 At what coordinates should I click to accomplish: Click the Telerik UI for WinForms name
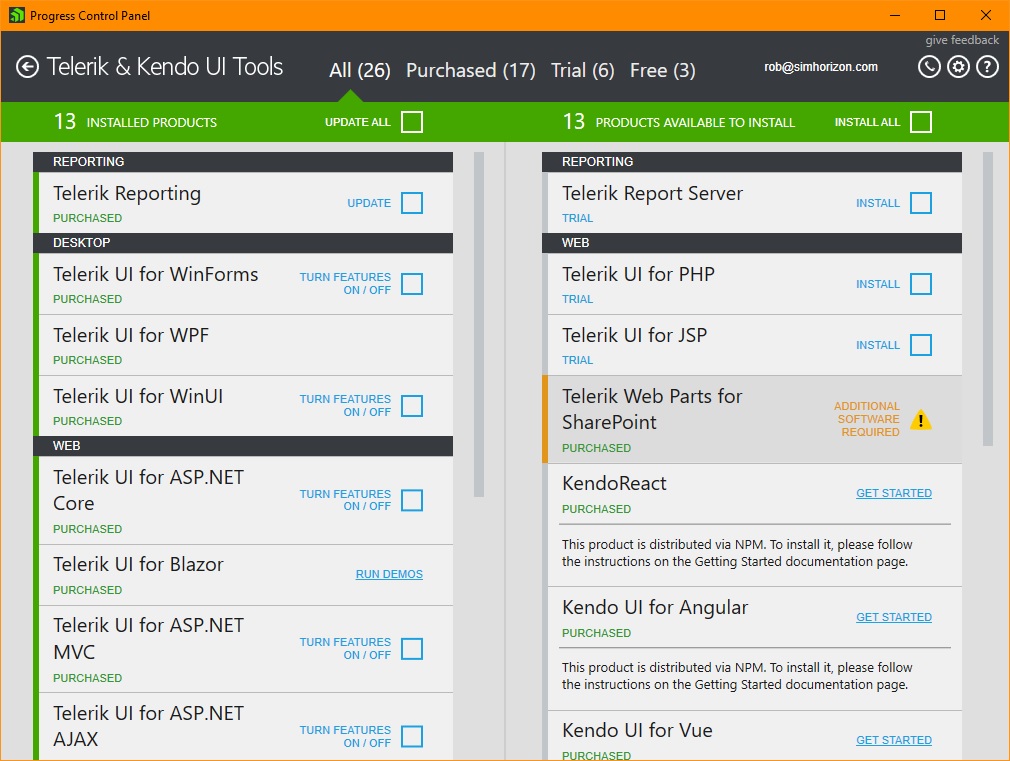pyautogui.click(x=155, y=274)
